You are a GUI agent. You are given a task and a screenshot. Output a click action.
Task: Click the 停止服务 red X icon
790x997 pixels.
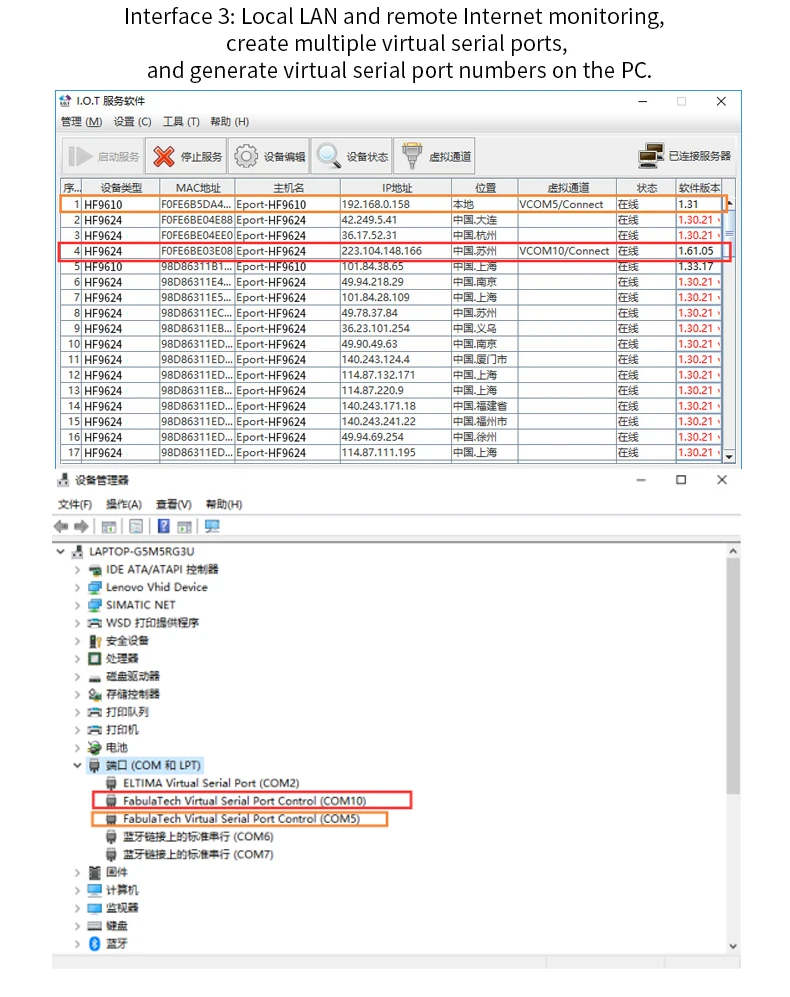click(163, 156)
